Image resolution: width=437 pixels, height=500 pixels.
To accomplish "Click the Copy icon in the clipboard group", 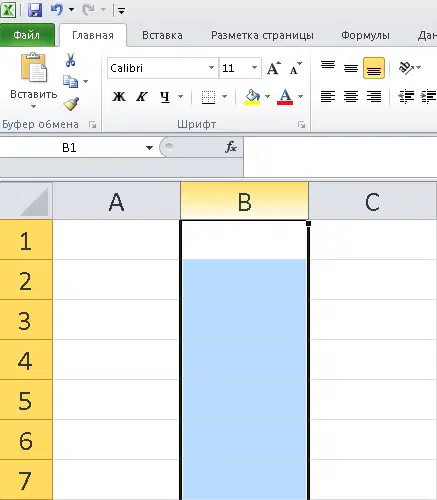I will pyautogui.click(x=70, y=81).
